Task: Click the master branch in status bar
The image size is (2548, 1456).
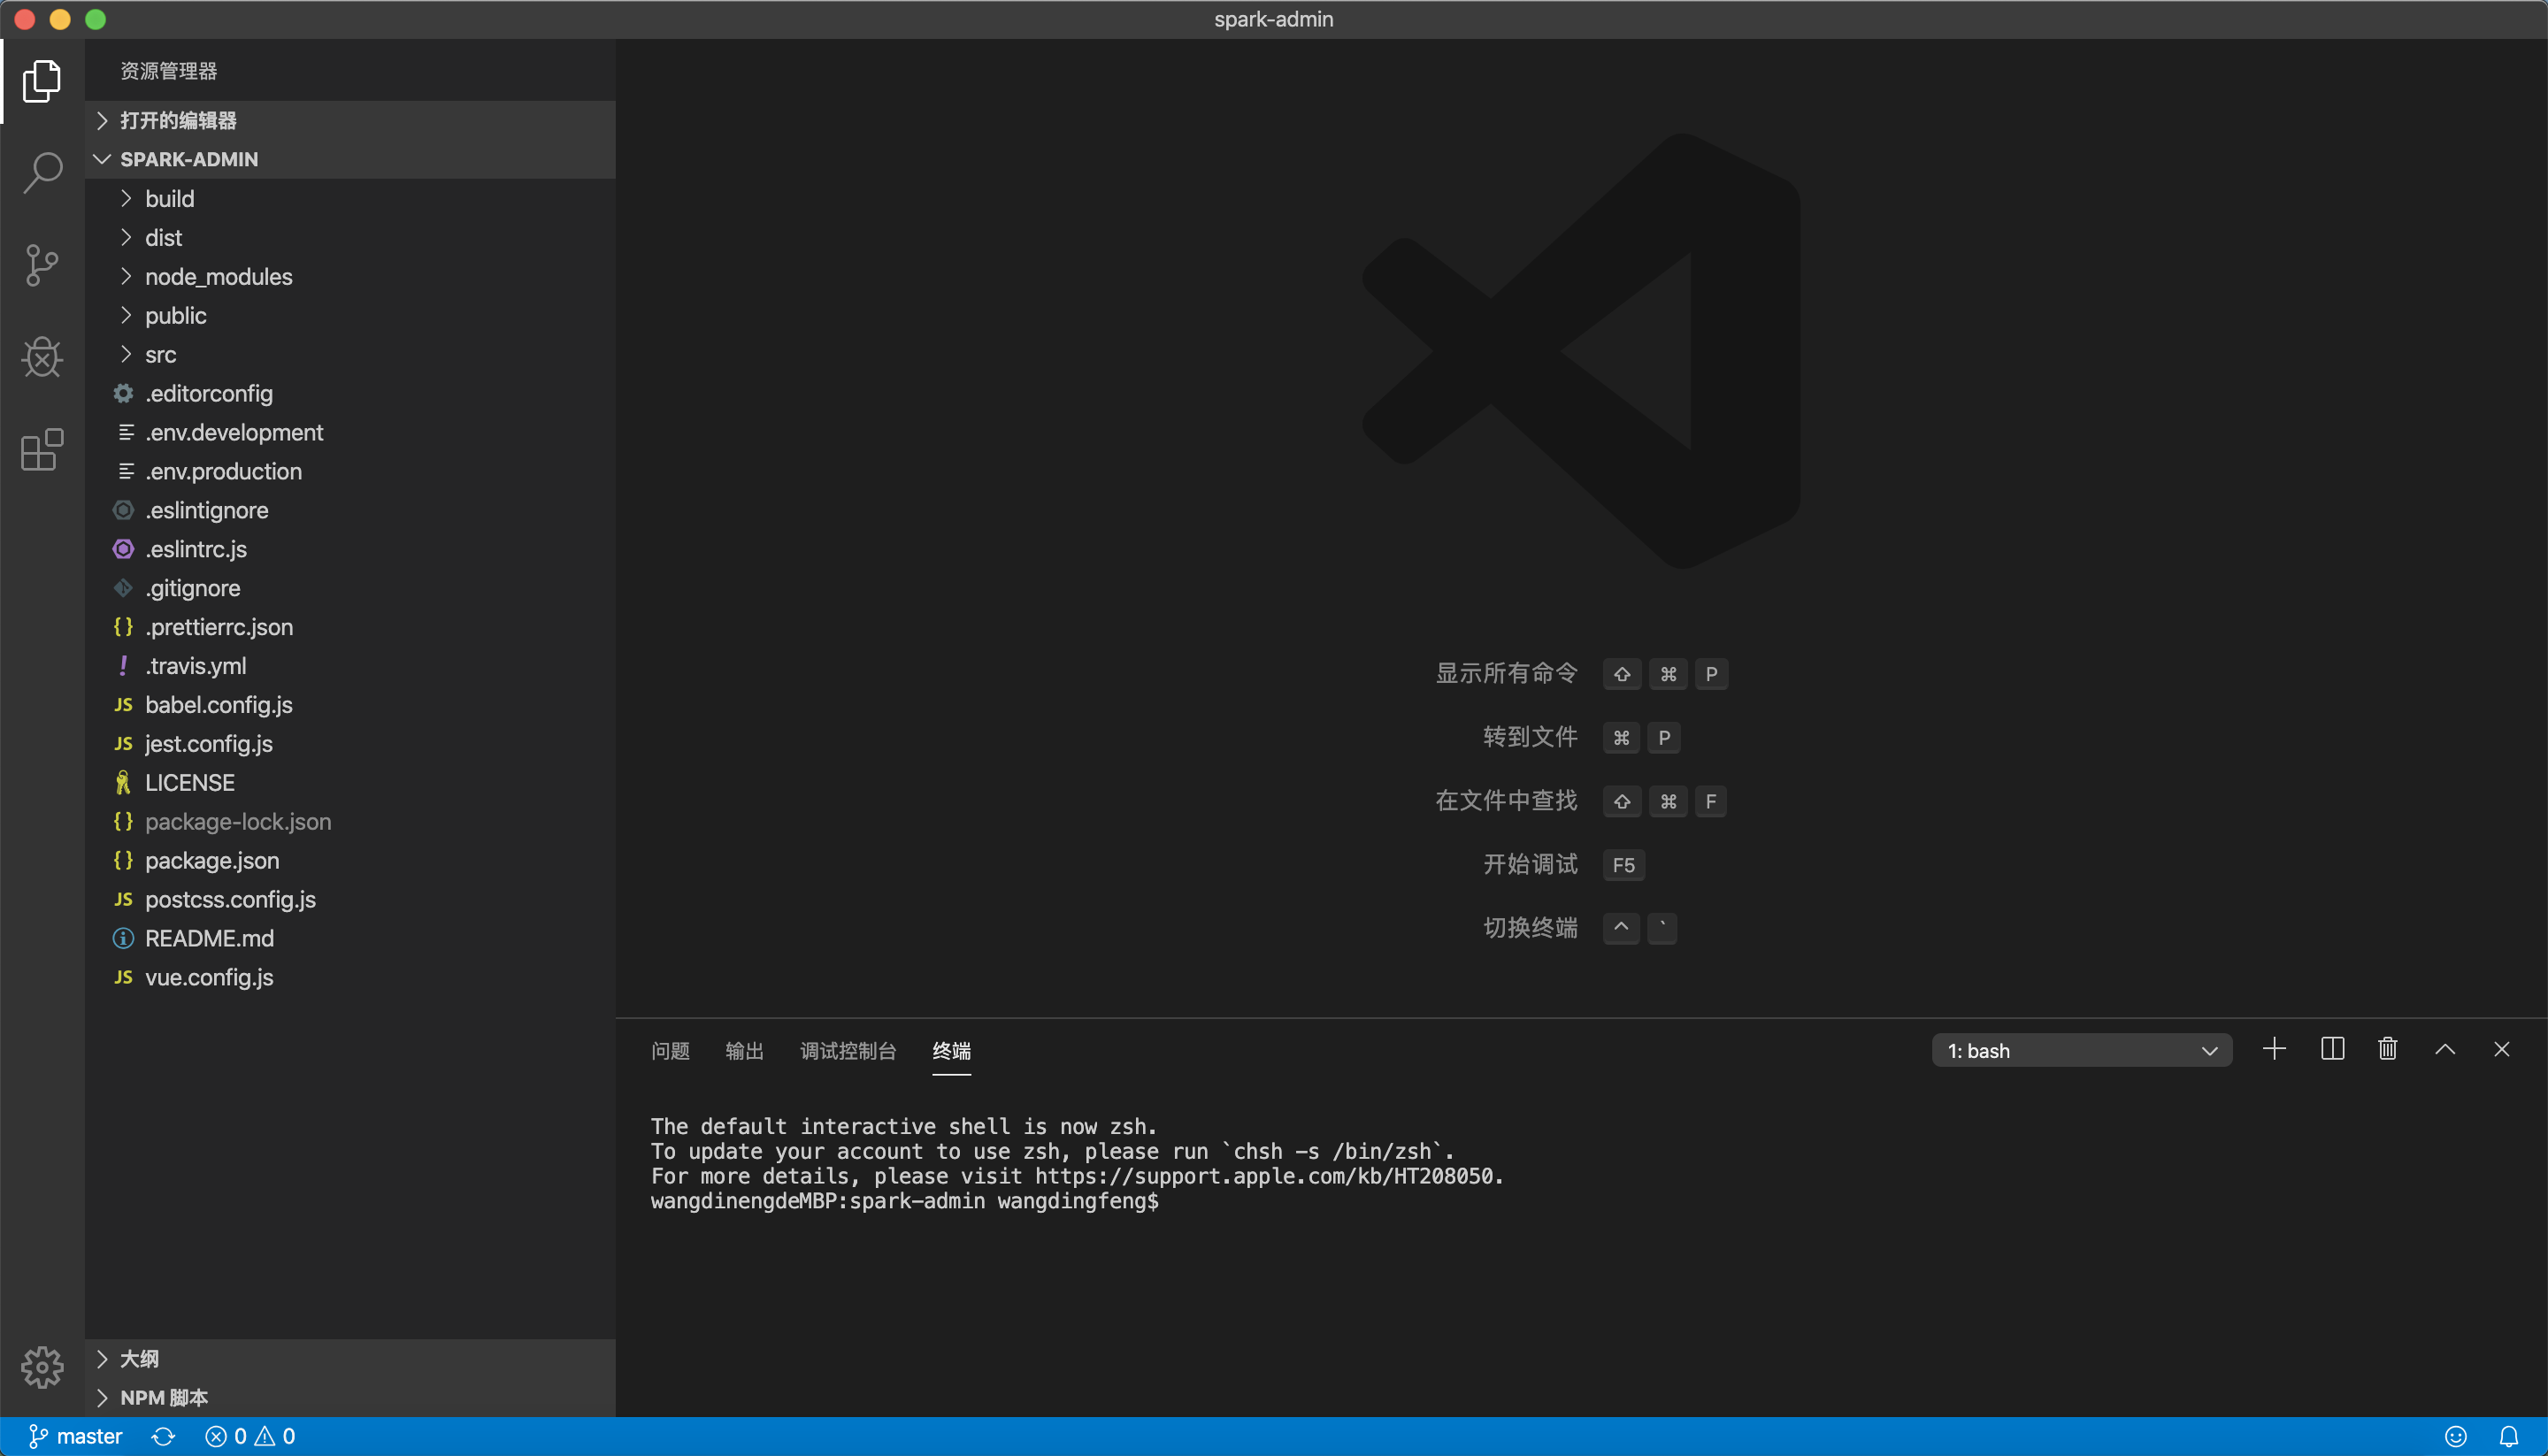Action: click(76, 1436)
